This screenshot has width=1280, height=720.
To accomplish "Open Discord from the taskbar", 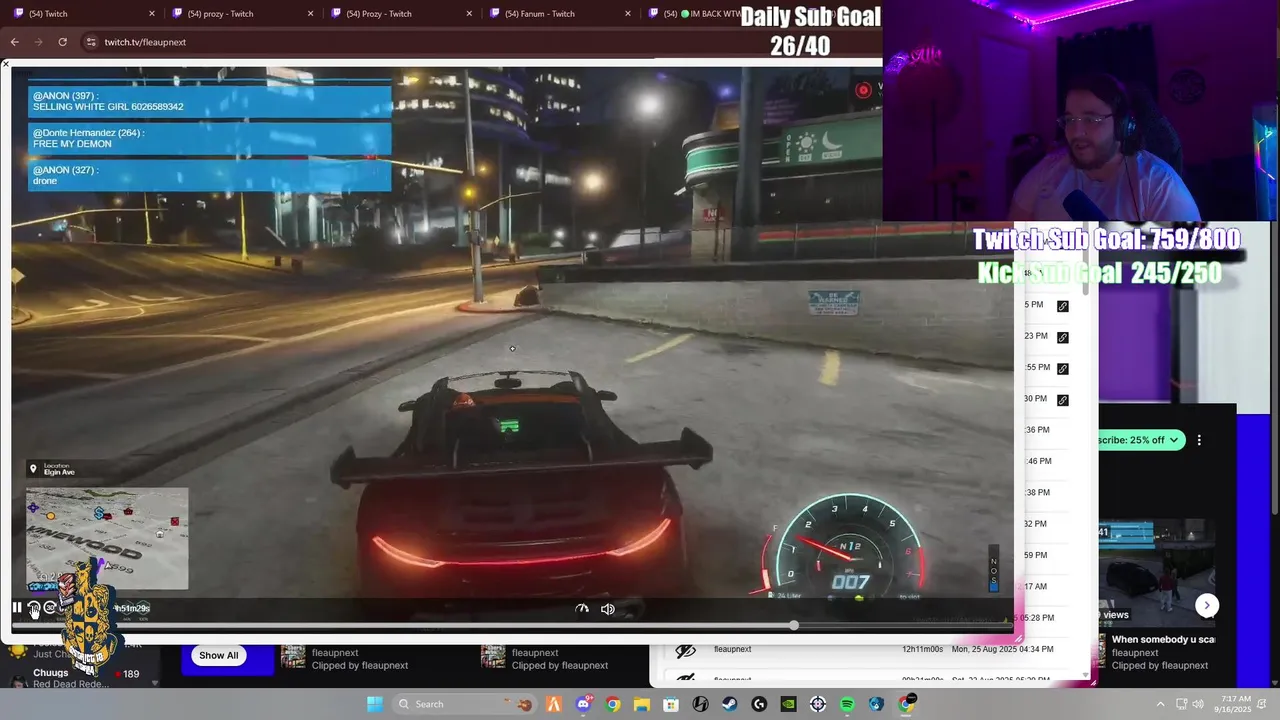I will pyautogui.click(x=583, y=704).
